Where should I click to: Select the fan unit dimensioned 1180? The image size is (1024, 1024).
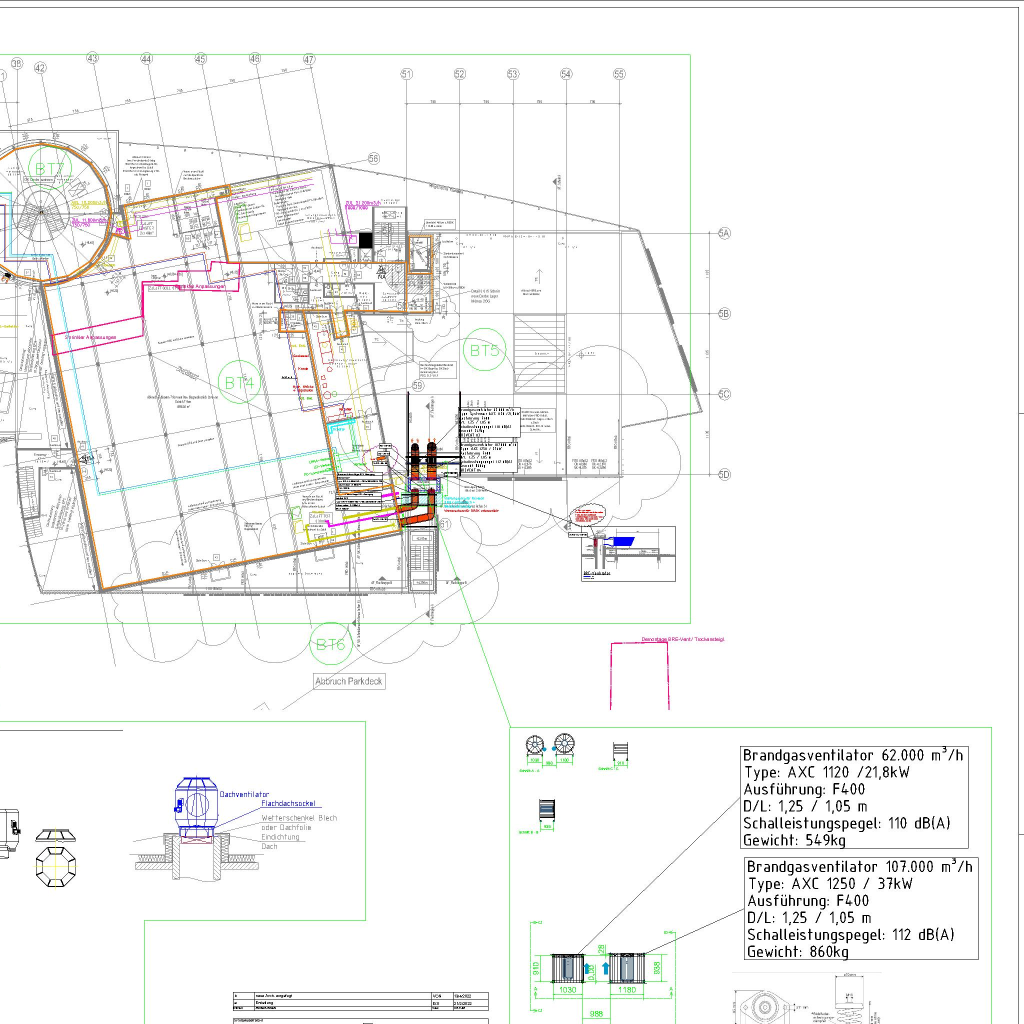(x=626, y=968)
